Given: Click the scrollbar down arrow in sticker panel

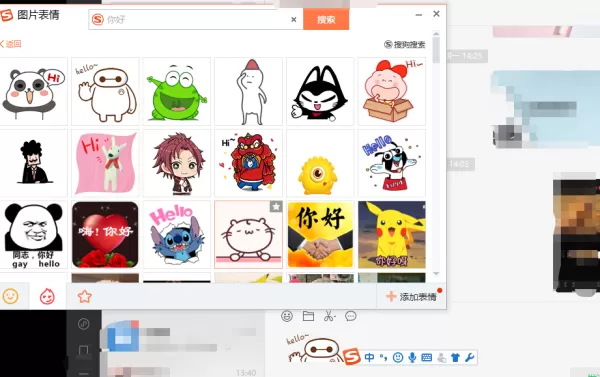Looking at the screenshot, I should click(436, 274).
